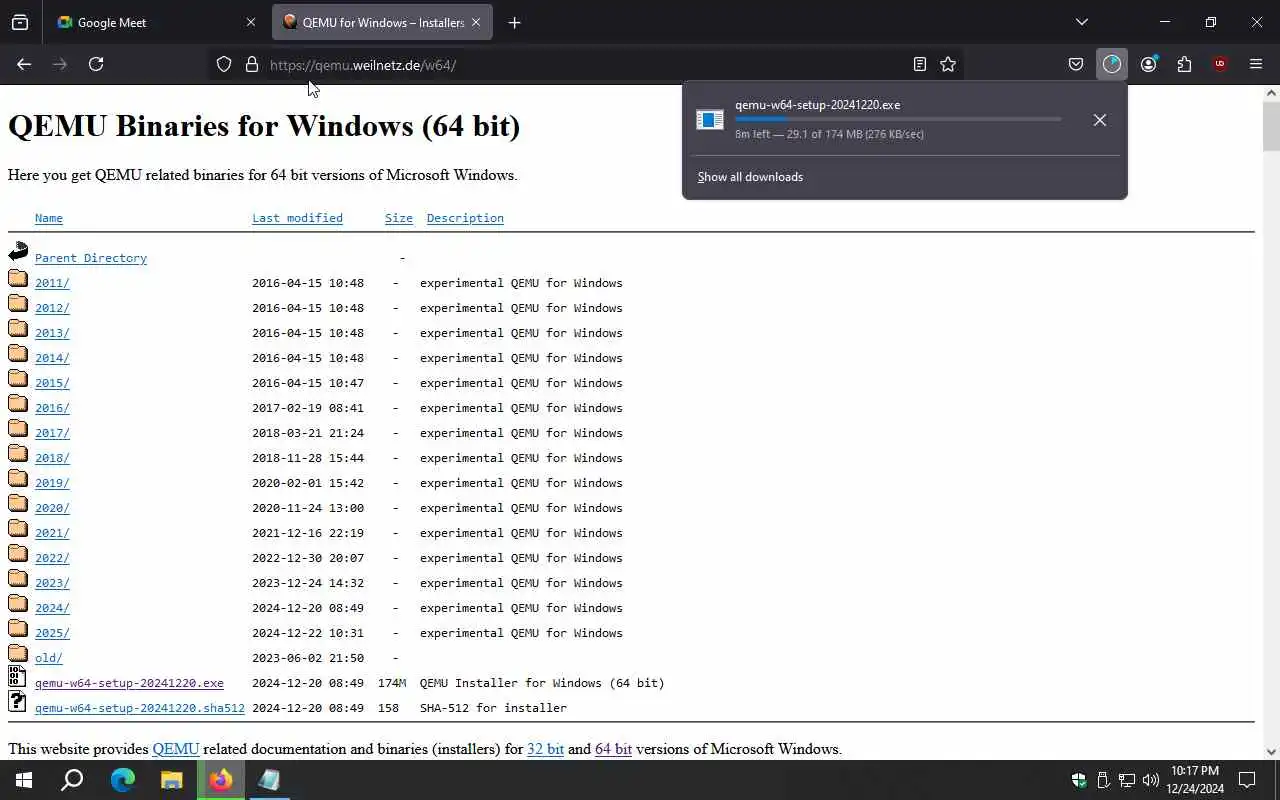Open the 2018/ directory link
This screenshot has height=800, width=1280.
[52, 458]
